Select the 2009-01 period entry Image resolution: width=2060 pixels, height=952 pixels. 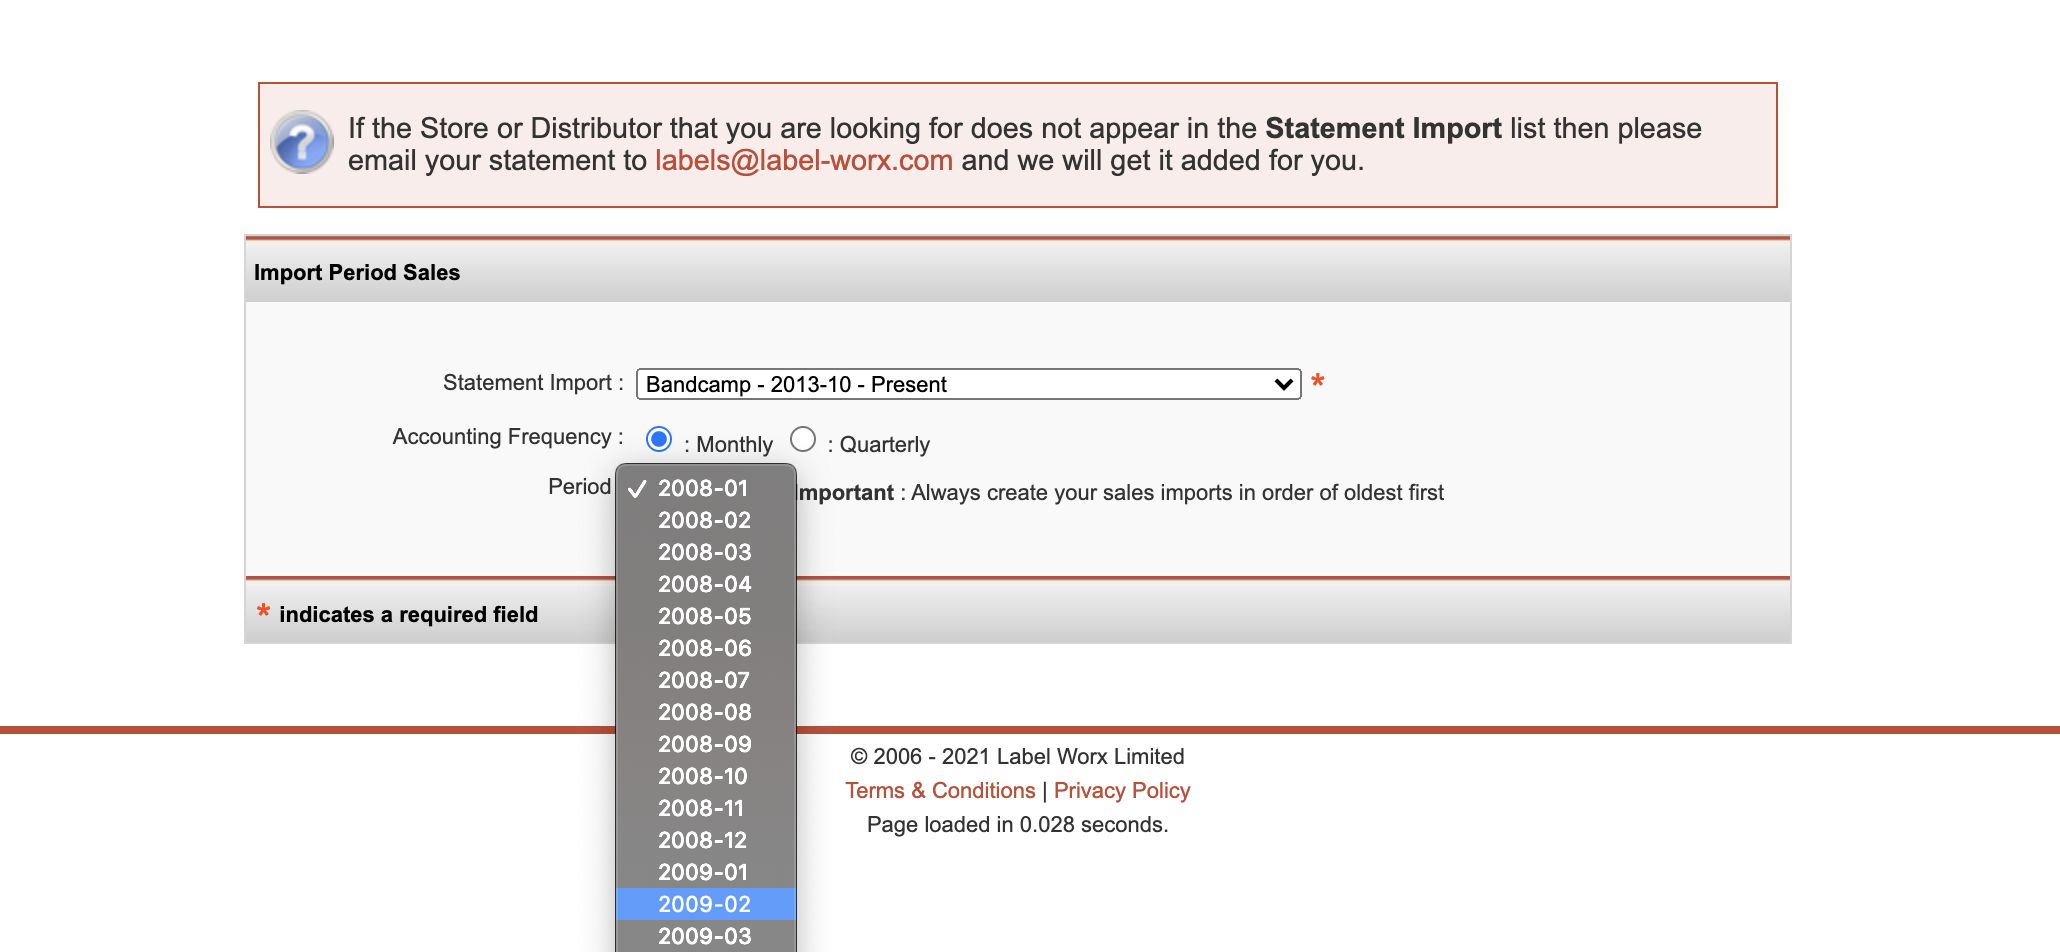coord(706,872)
